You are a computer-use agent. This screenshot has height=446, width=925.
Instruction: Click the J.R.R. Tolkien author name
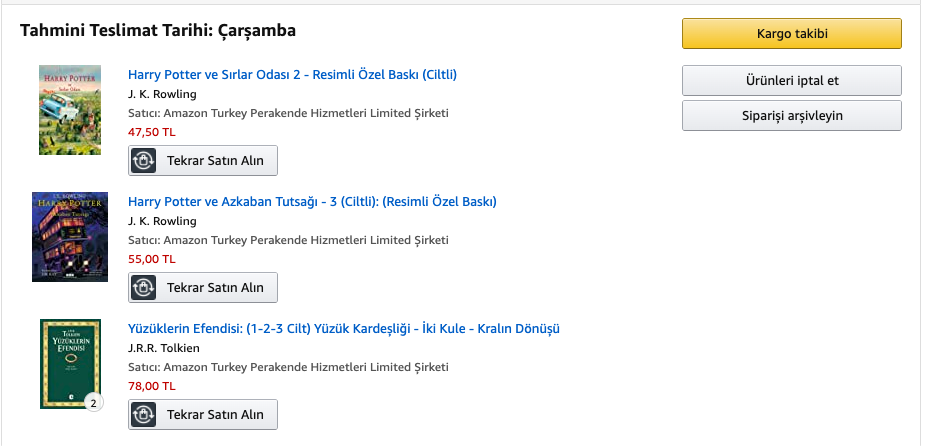coord(164,348)
